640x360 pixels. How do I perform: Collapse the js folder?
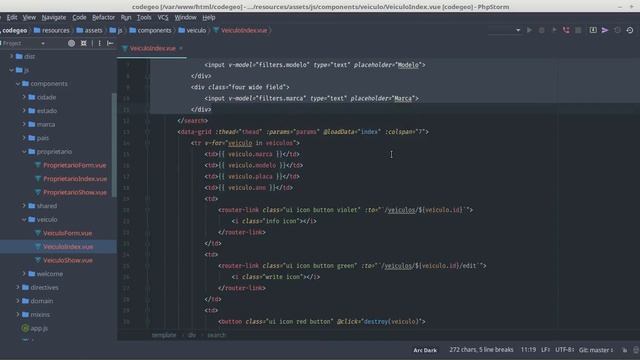click(x=11, y=70)
